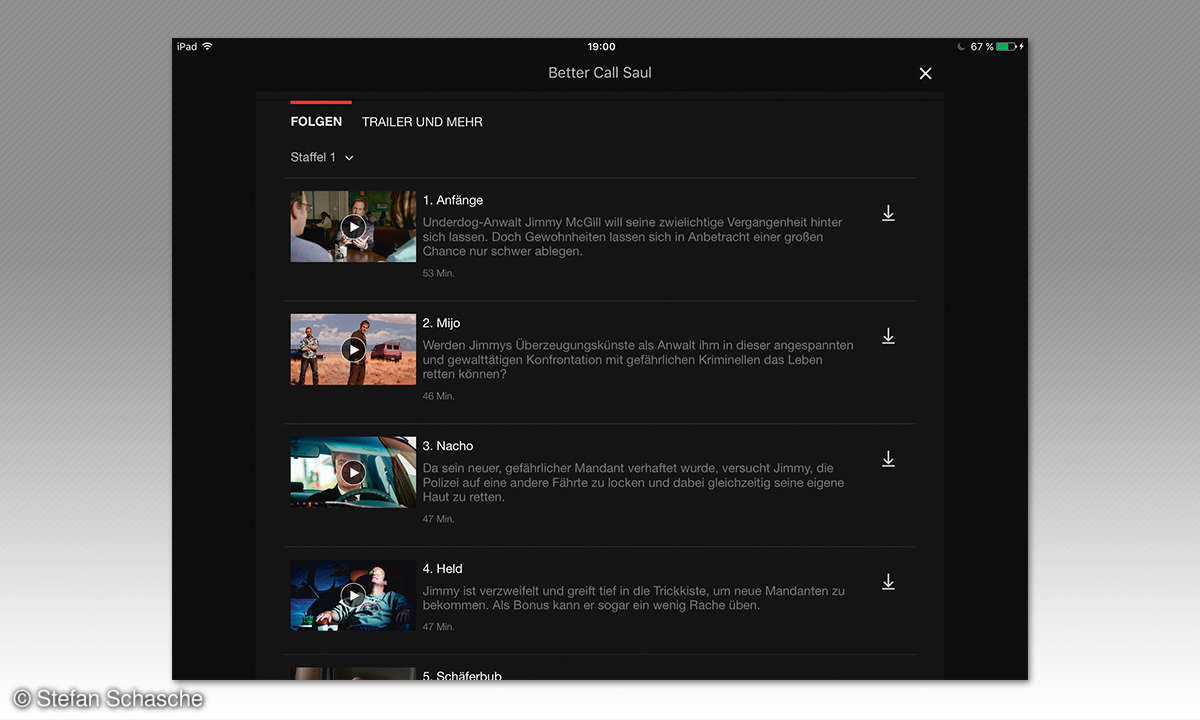Play episode 1 Anfänge thumbnail
This screenshot has width=1200, height=720.
tap(353, 227)
